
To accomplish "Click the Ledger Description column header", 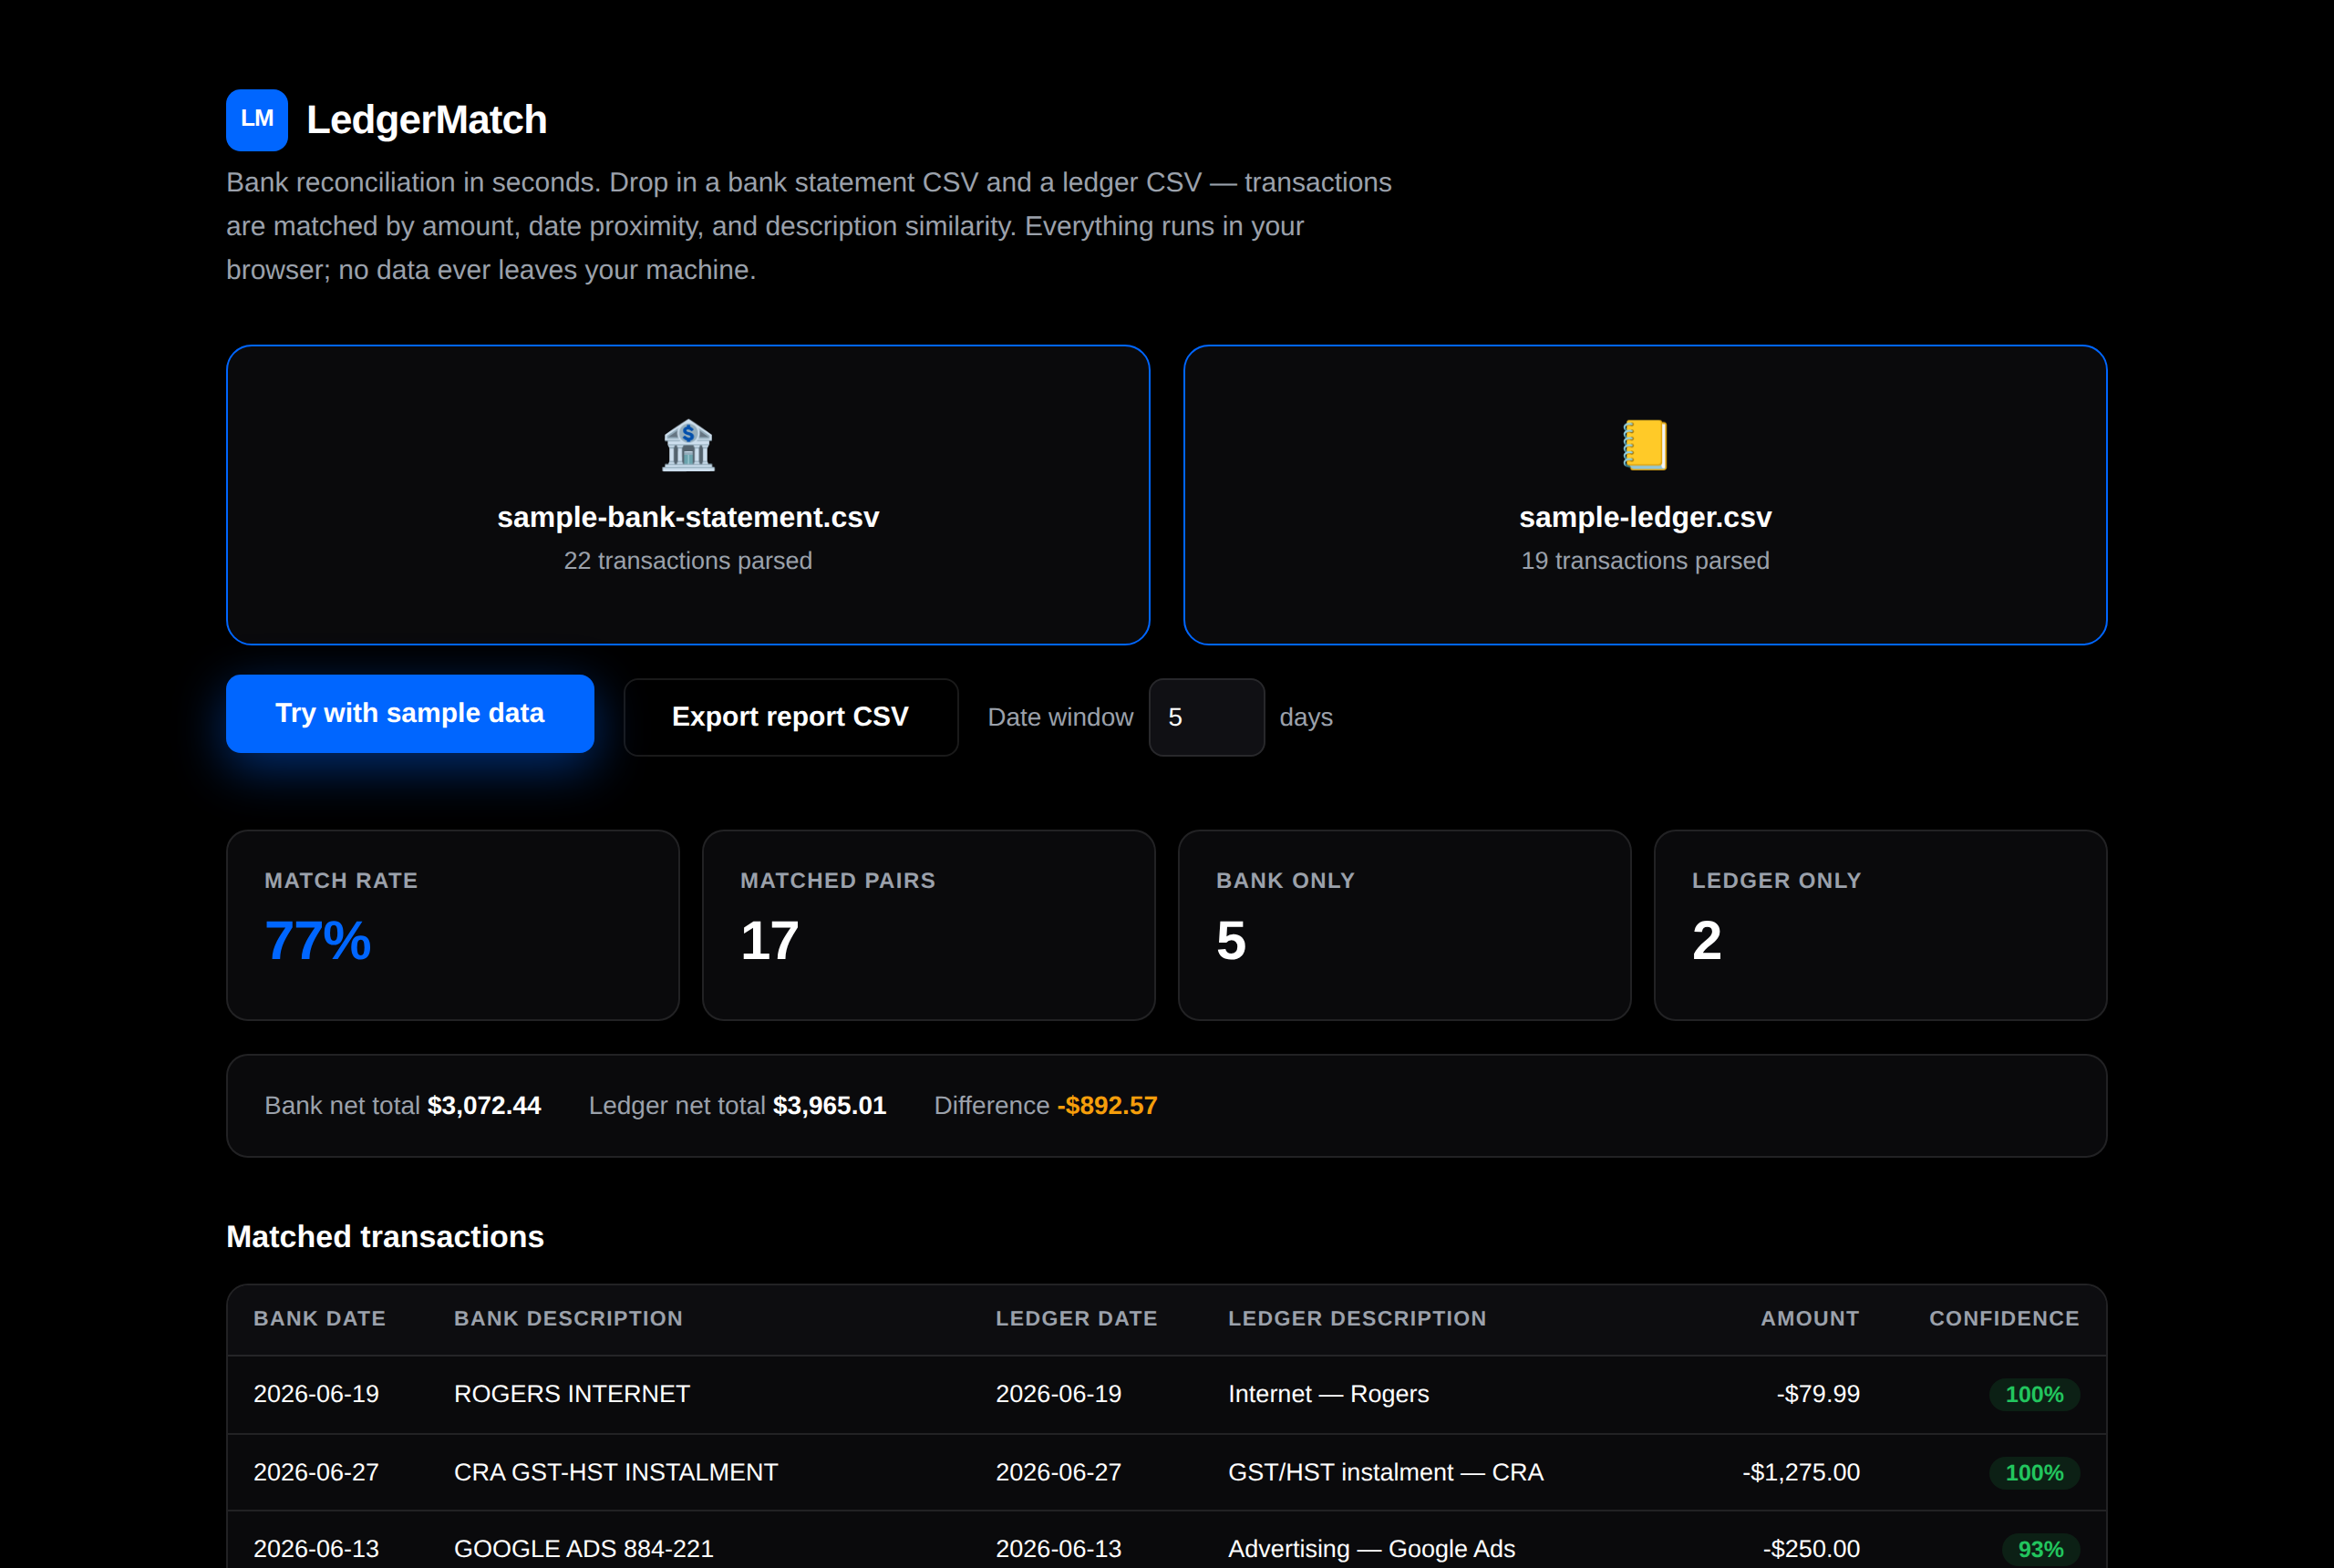I will coord(1357,1318).
